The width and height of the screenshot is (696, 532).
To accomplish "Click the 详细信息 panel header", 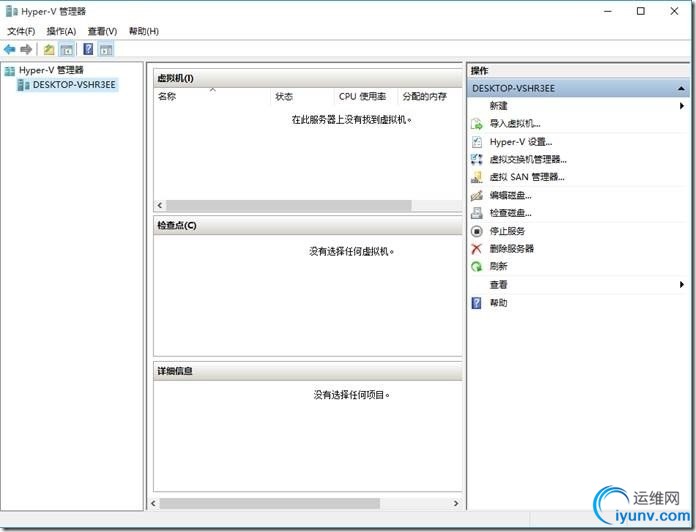I will 308,371.
